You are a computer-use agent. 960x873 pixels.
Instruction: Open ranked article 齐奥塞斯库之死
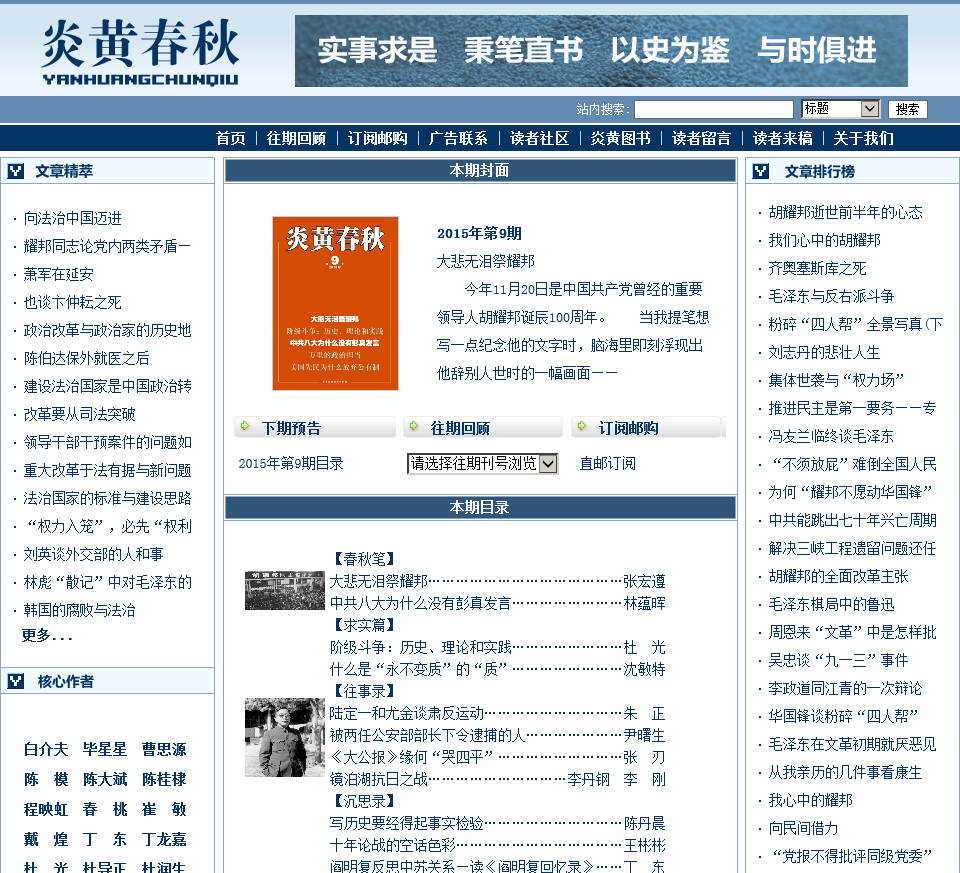(x=817, y=269)
